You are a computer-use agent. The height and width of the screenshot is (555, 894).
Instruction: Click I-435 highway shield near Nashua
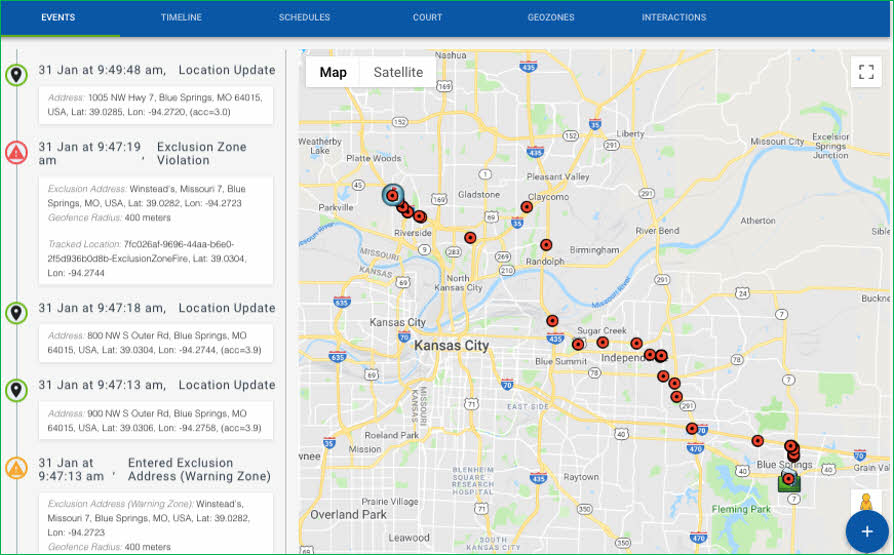[x=529, y=66]
